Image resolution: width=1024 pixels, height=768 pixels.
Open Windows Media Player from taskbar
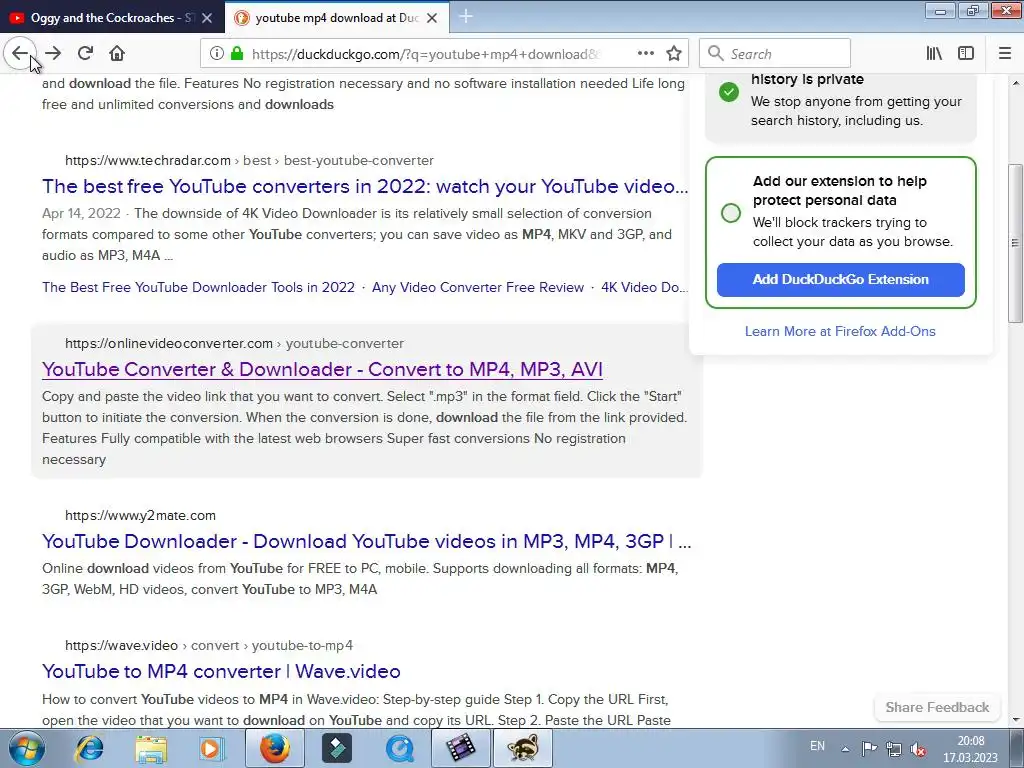210,748
